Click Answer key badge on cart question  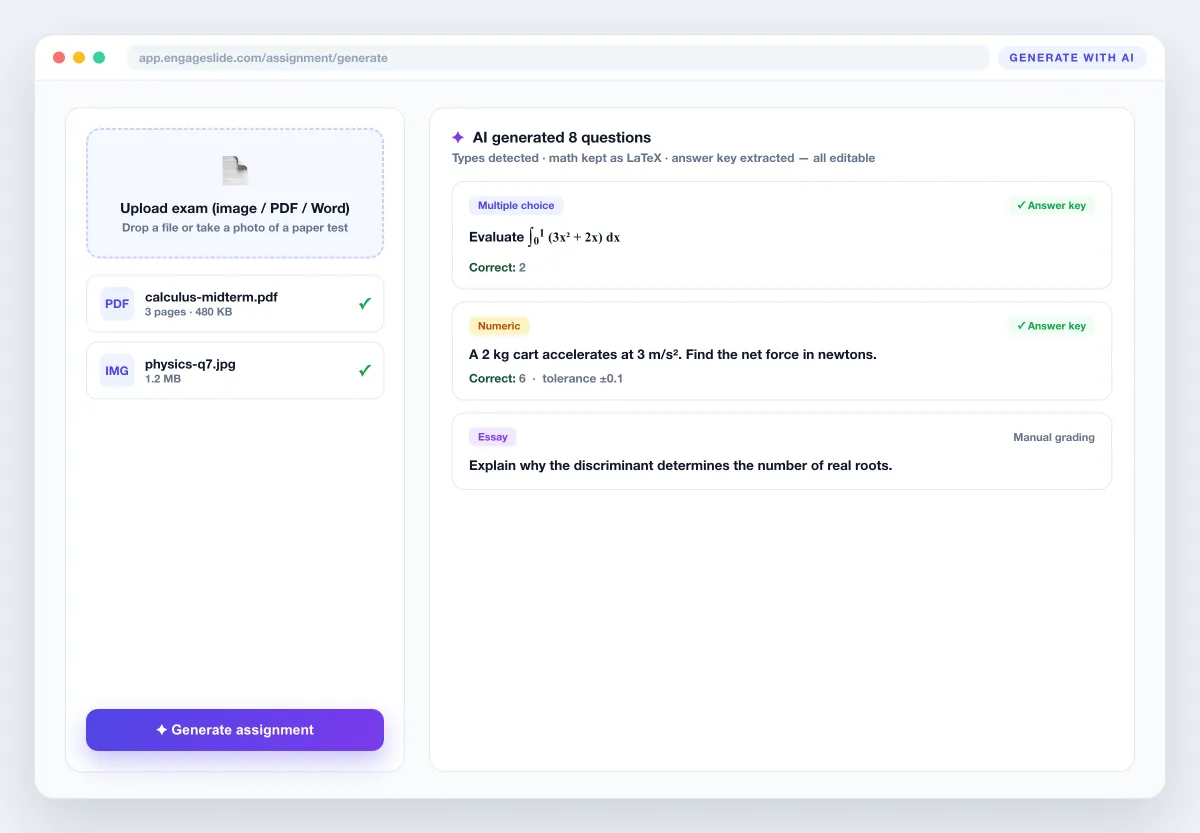point(1051,326)
